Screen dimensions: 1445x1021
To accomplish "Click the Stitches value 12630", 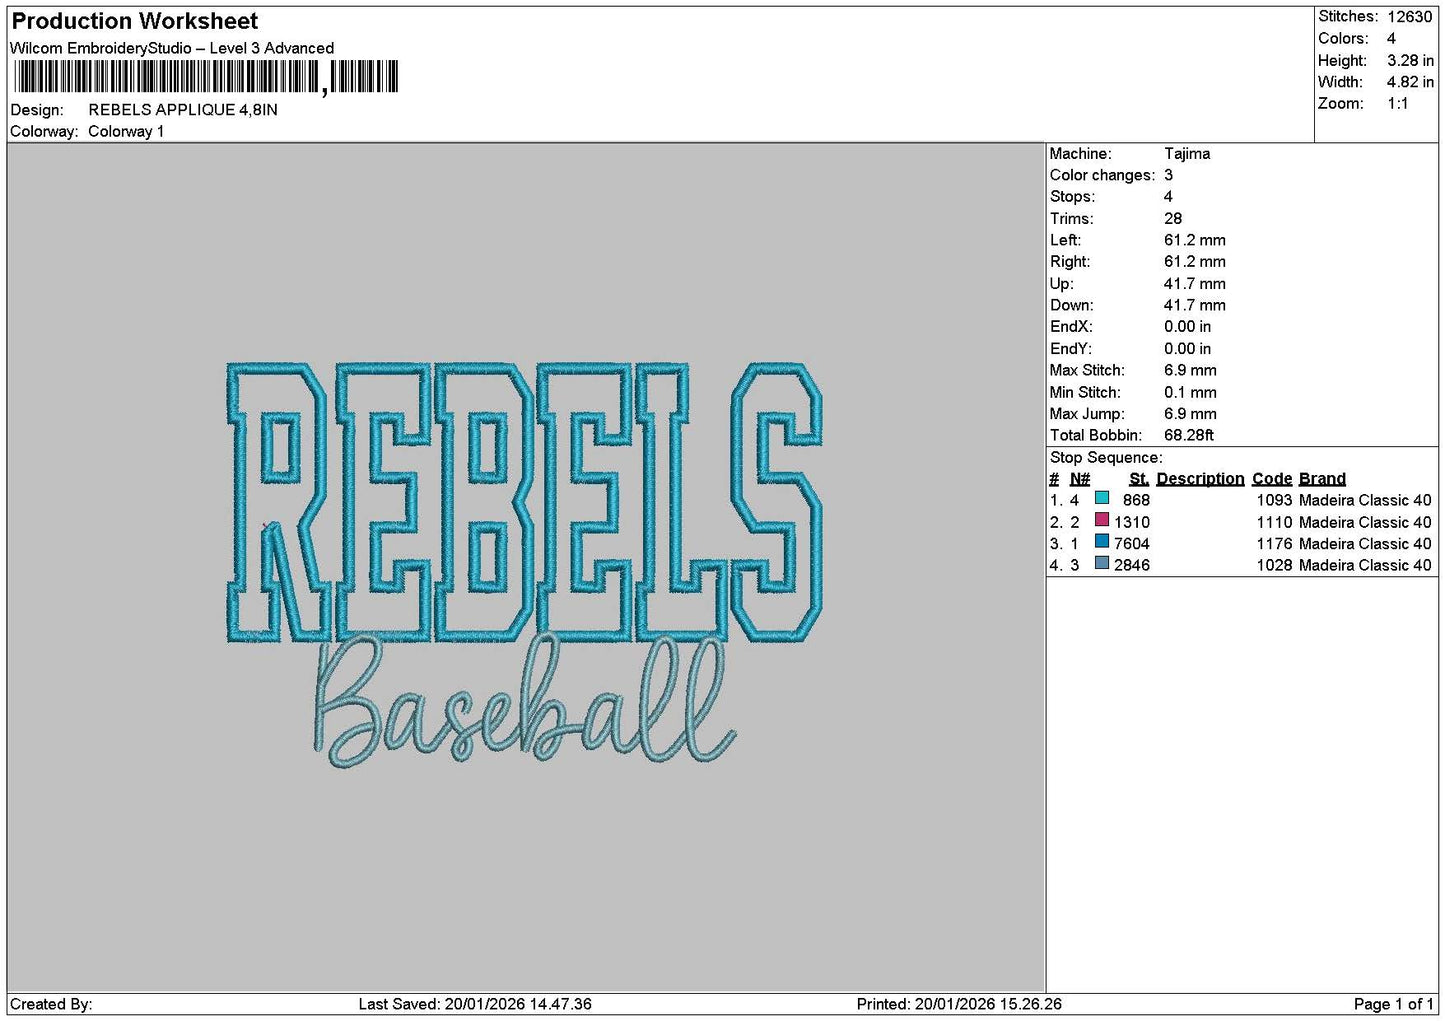I will pyautogui.click(x=1410, y=17).
